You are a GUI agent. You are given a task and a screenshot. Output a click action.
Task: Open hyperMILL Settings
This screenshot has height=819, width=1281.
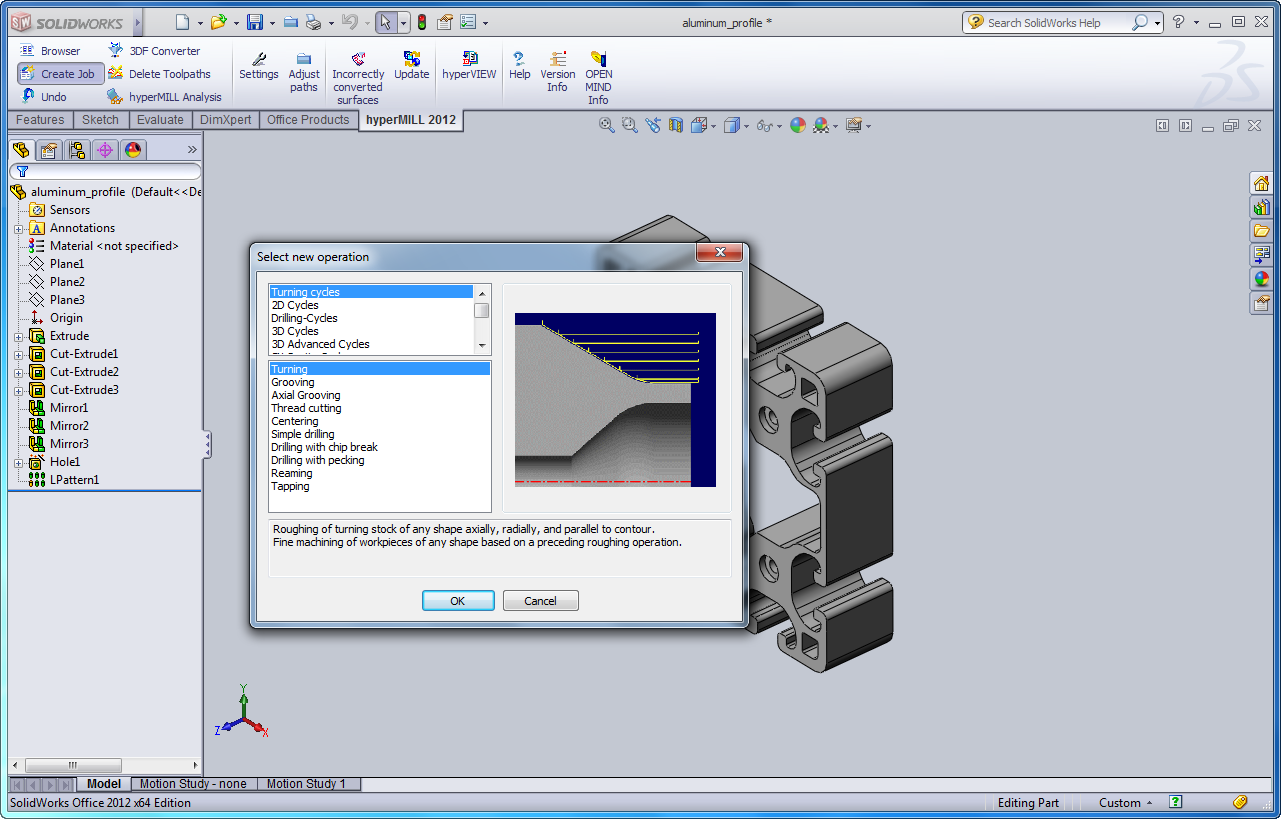click(259, 66)
